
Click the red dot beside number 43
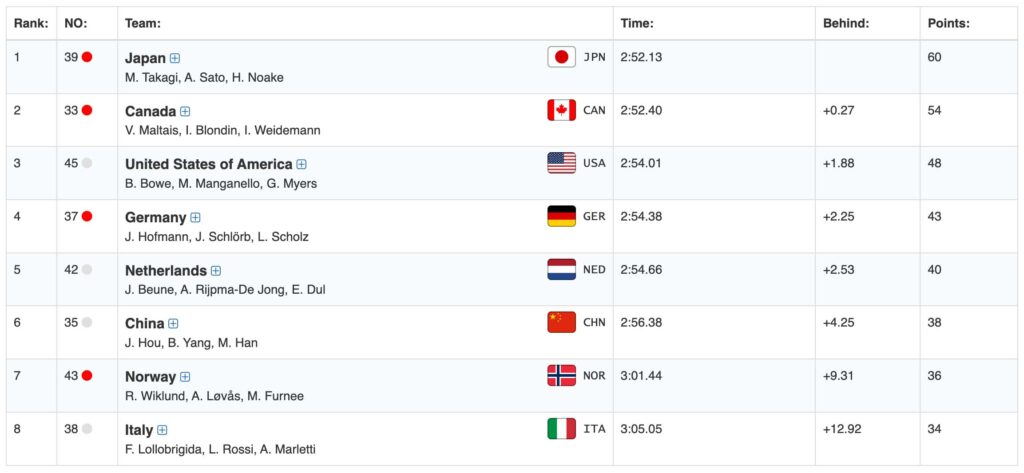87,375
